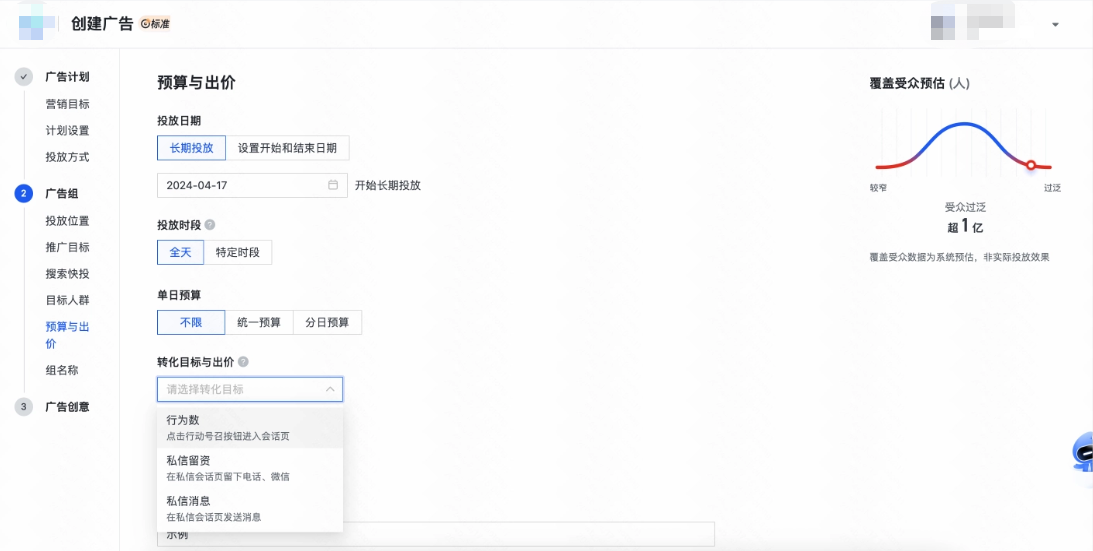Click the calendar icon in date field
Image resolution: width=1093 pixels, height=551 pixels.
point(333,185)
